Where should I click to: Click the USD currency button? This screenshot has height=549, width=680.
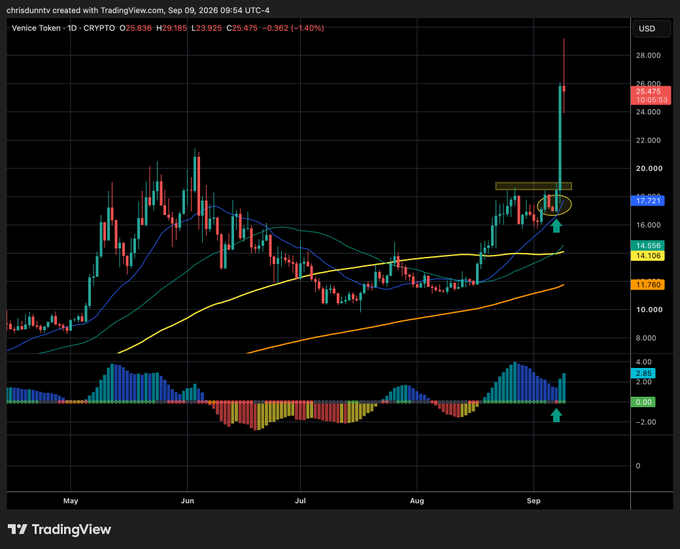click(651, 29)
